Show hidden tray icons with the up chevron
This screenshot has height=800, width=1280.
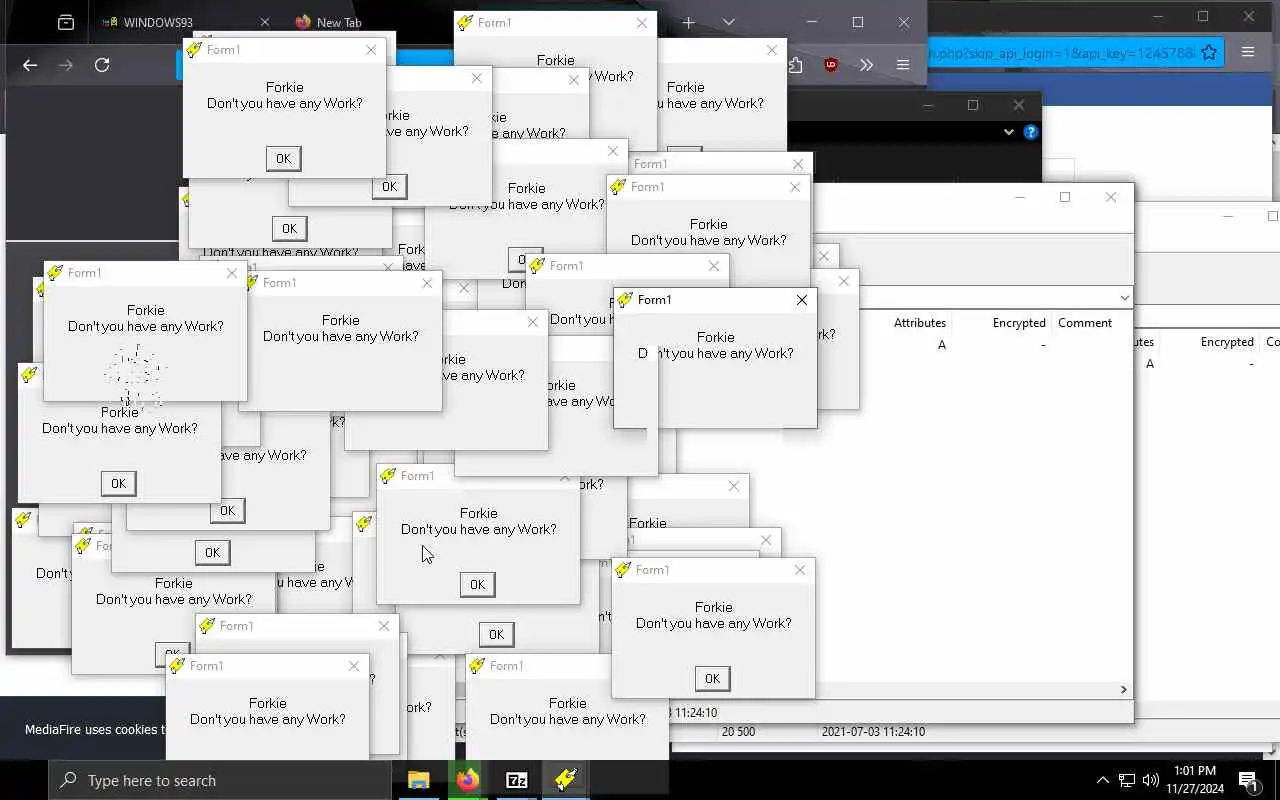[1103, 780]
